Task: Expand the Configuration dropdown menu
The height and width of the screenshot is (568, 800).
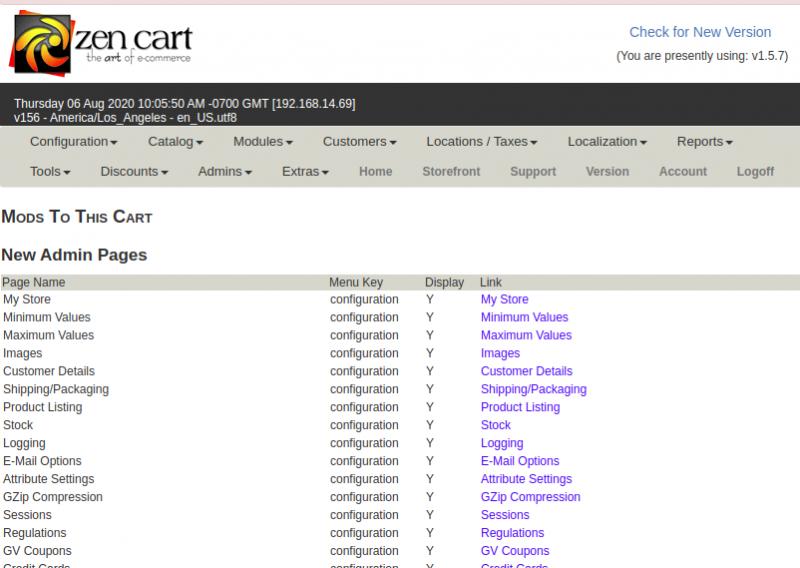Action: click(x=73, y=141)
